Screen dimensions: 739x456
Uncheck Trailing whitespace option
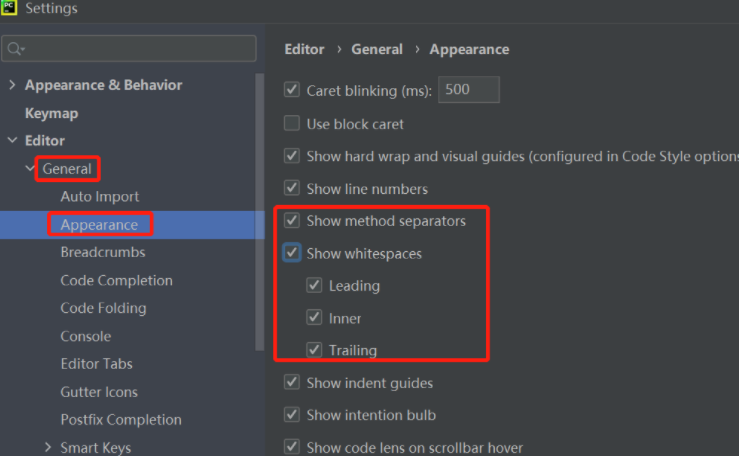click(314, 350)
